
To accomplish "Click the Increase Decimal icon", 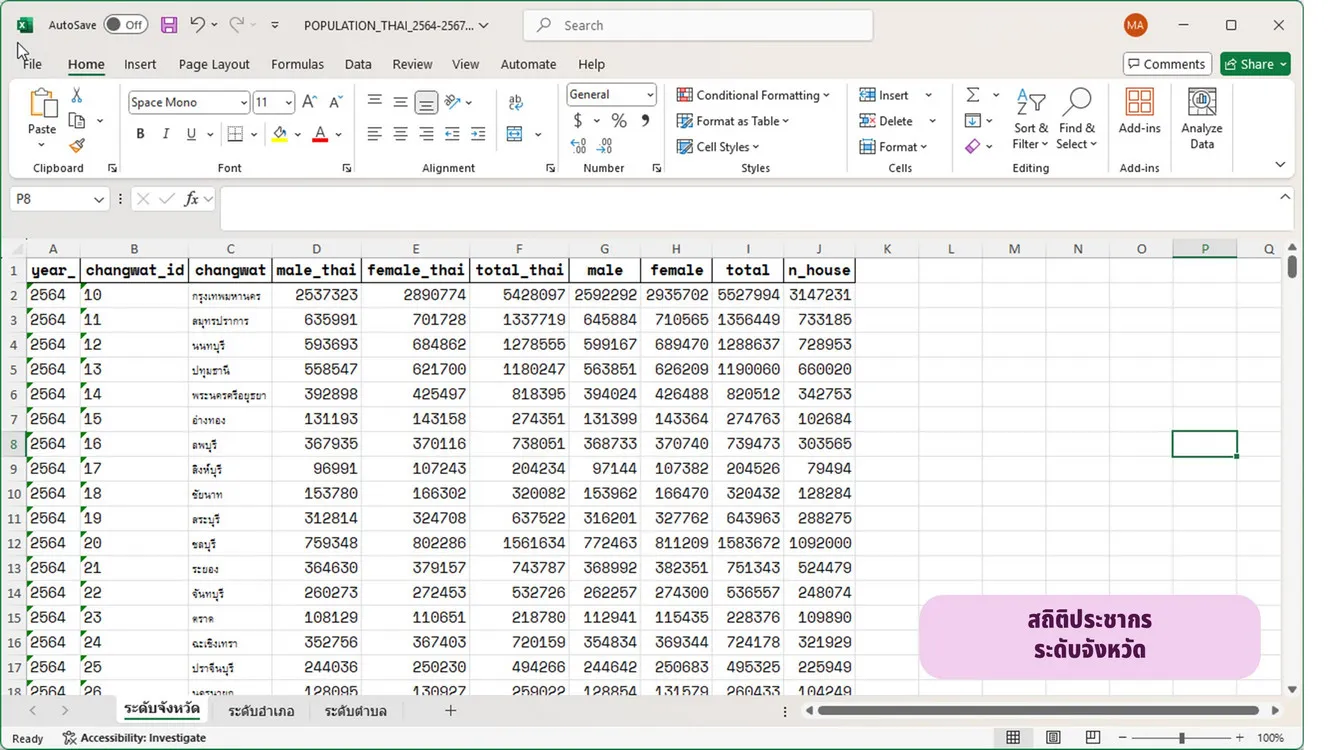I will coord(578,146).
